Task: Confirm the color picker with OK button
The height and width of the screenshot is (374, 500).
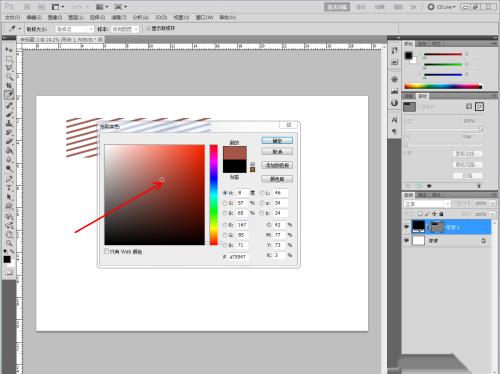Action: click(x=277, y=141)
